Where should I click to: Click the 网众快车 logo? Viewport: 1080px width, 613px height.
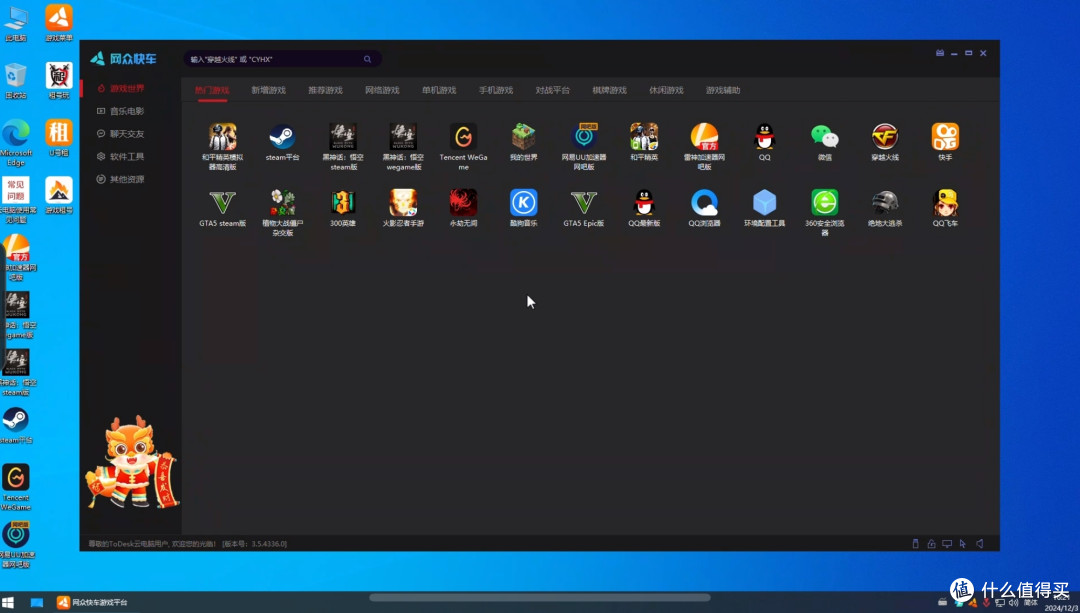[x=123, y=59]
